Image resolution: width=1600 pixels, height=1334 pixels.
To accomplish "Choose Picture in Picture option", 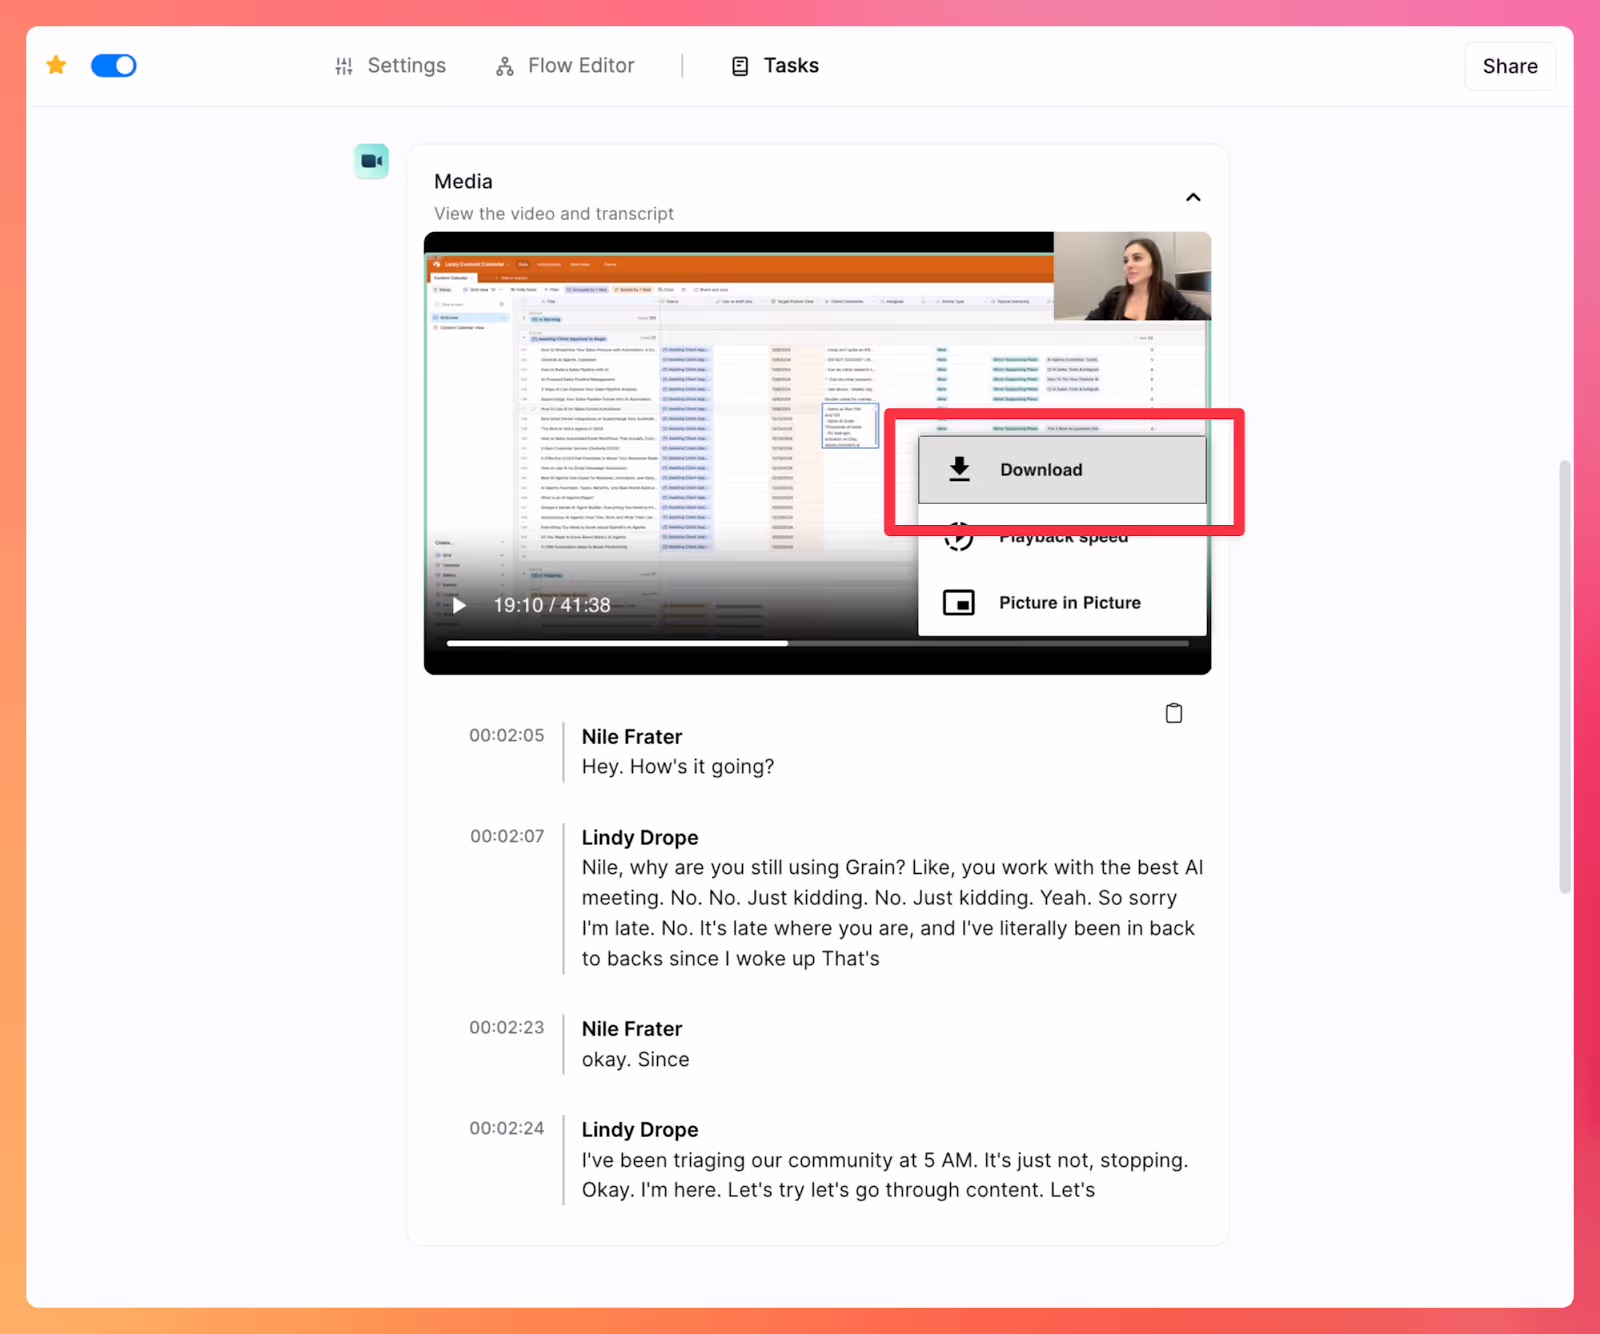I will pos(1062,603).
